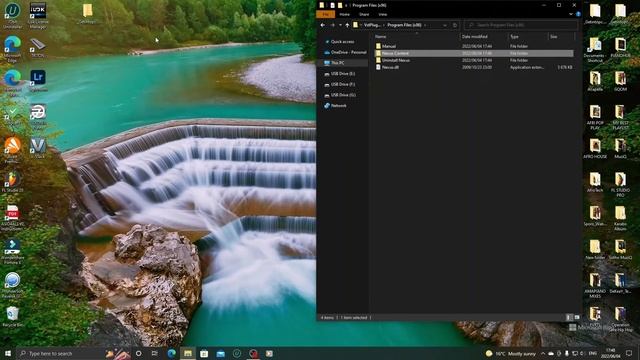Open Microsoft Store from taskbar

[204, 353]
